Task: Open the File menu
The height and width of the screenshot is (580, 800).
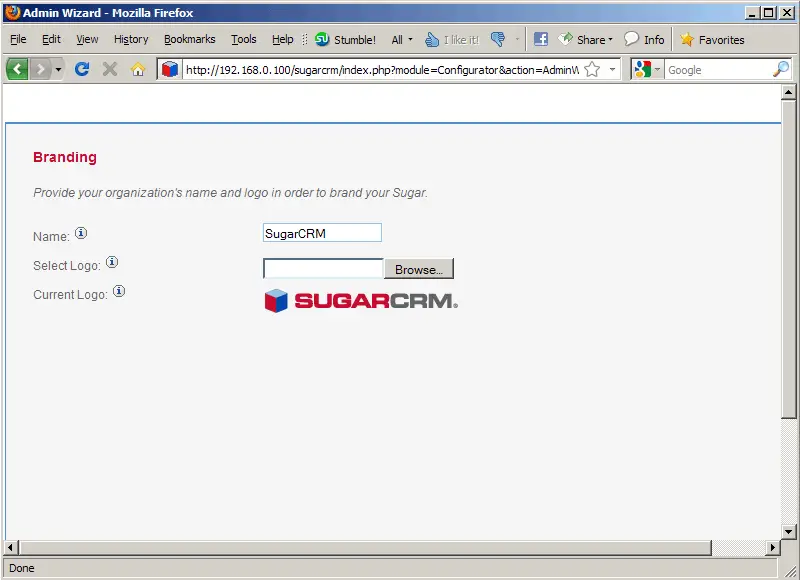Action: pos(18,39)
